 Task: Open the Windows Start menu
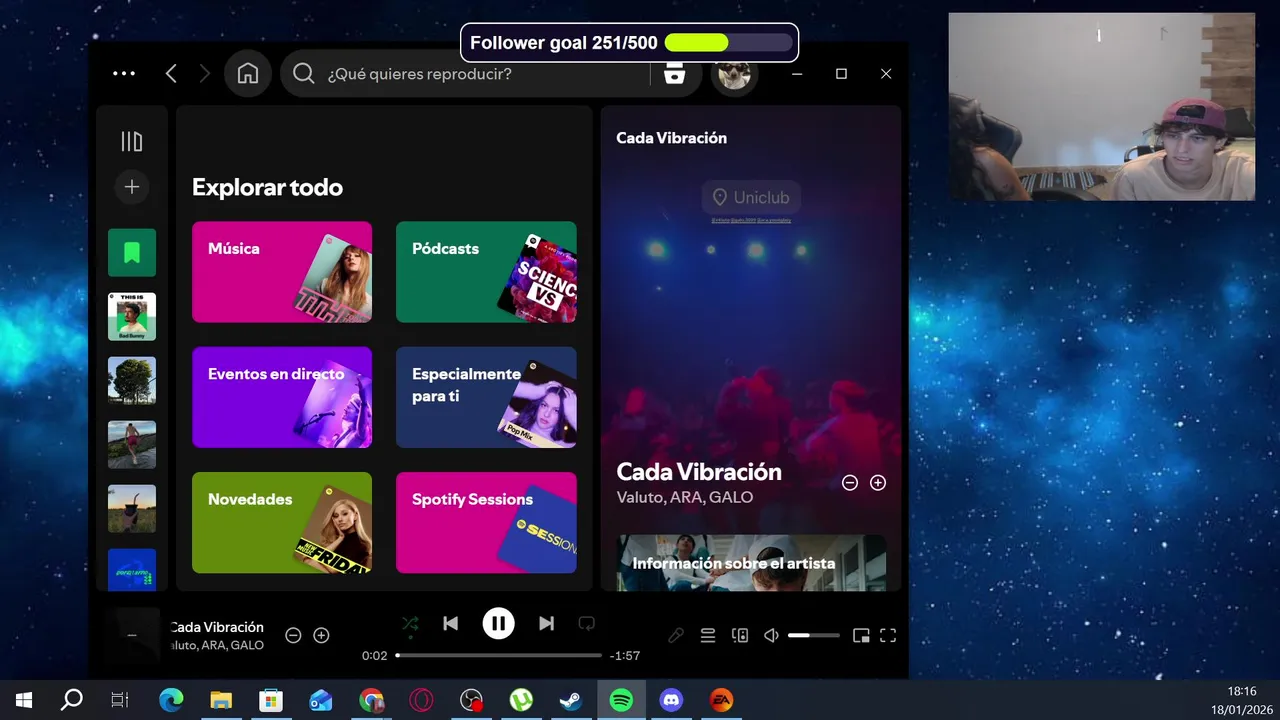[x=24, y=700]
